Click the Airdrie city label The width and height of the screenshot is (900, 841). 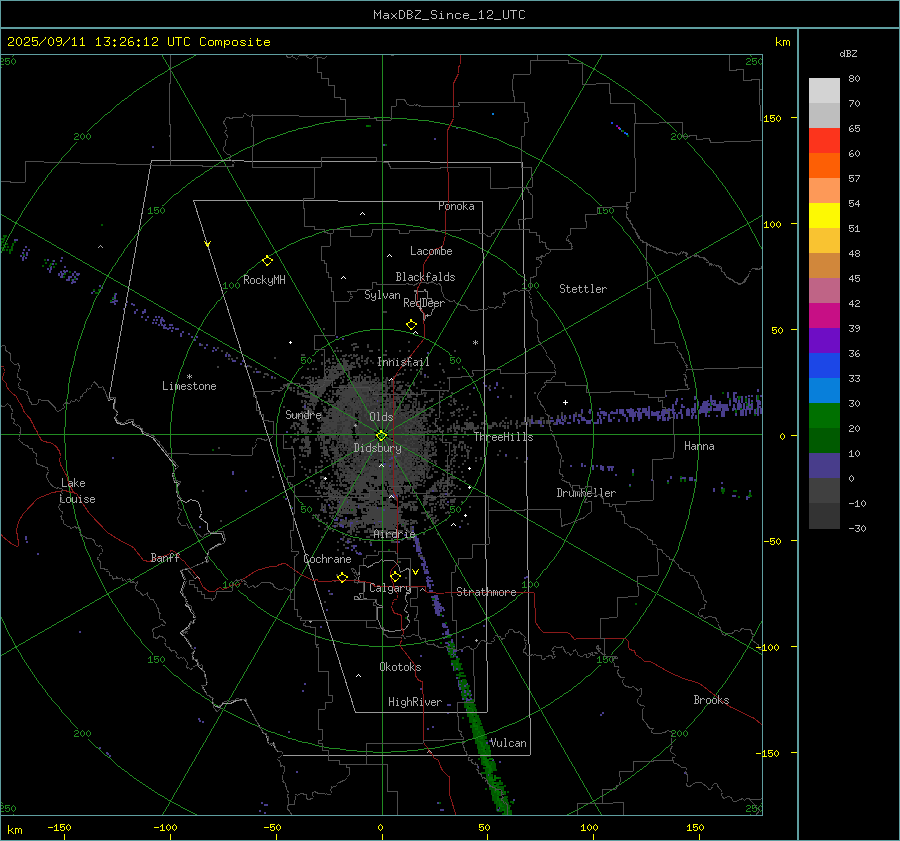[394, 534]
